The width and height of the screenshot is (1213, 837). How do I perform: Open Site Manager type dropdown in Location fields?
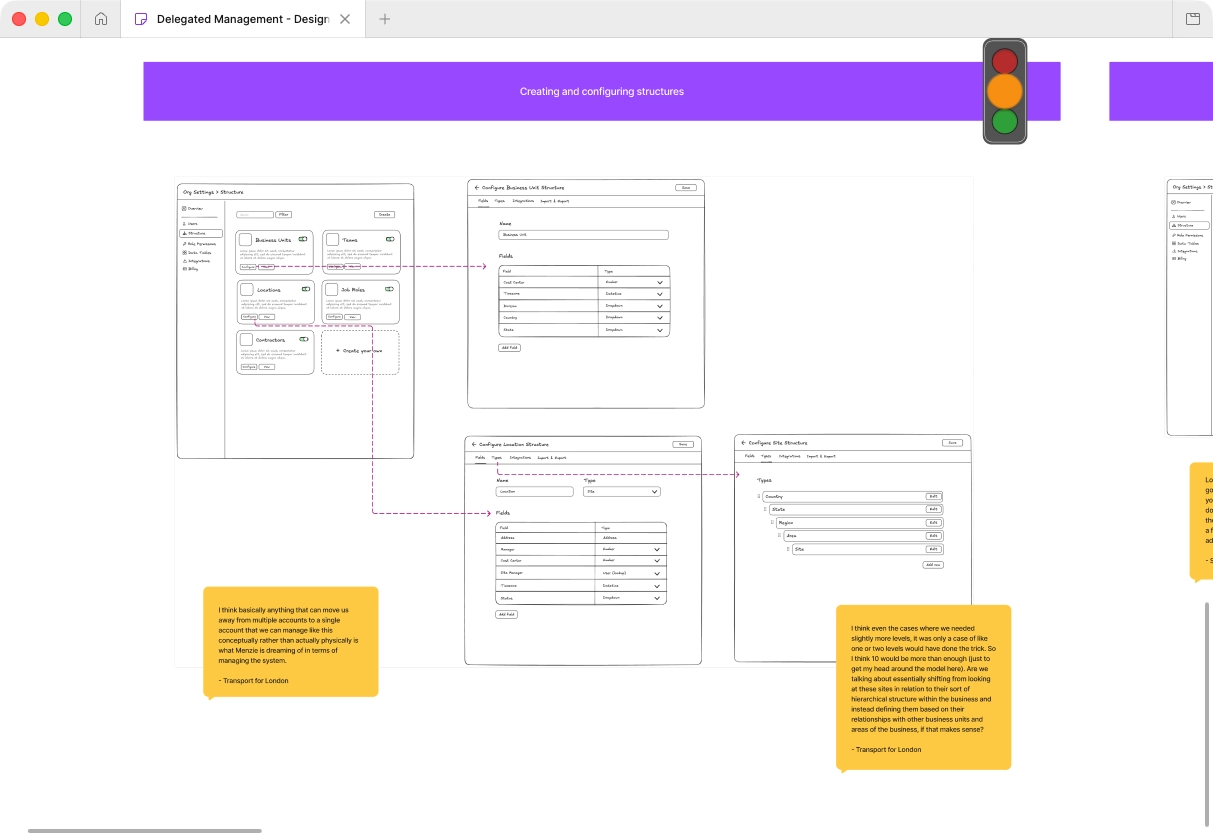[657, 574]
